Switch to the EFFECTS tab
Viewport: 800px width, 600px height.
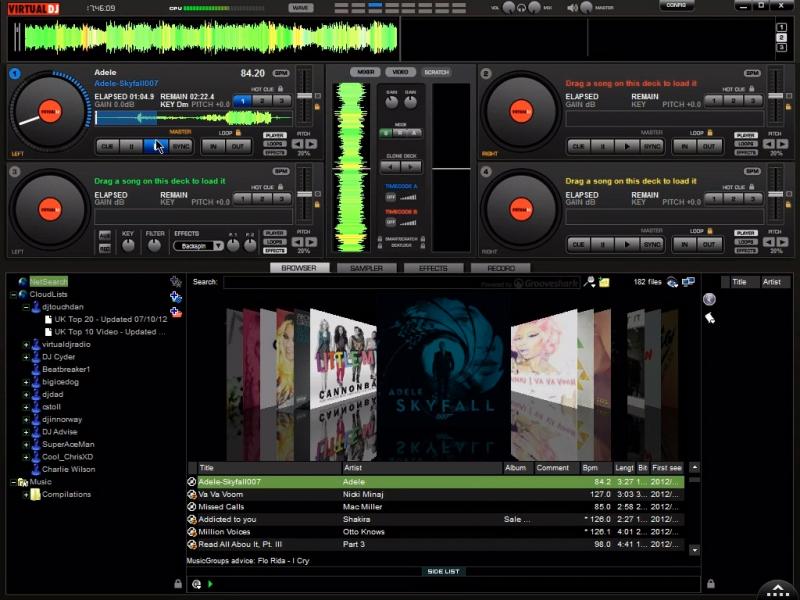433,268
